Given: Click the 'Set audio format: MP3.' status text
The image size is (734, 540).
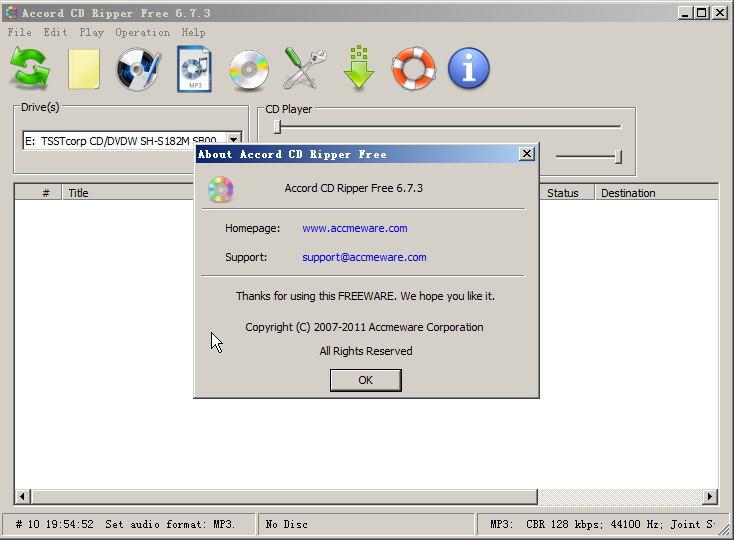Looking at the screenshot, I should (x=170, y=524).
